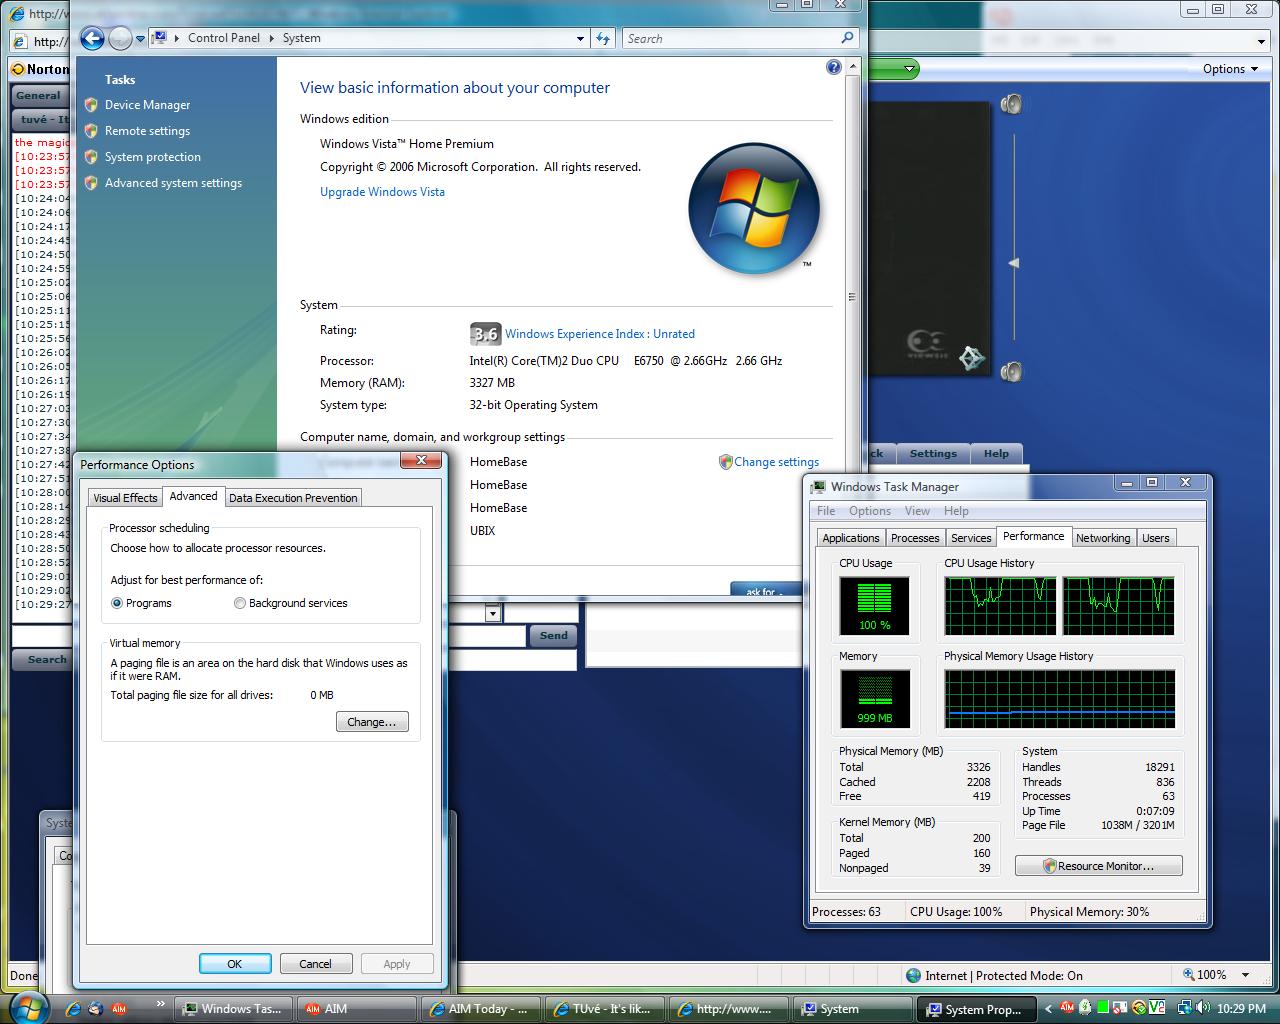Screen dimensions: 1280x1024
Task: Click the bottom speaker icon below volume slider
Action: [1012, 372]
